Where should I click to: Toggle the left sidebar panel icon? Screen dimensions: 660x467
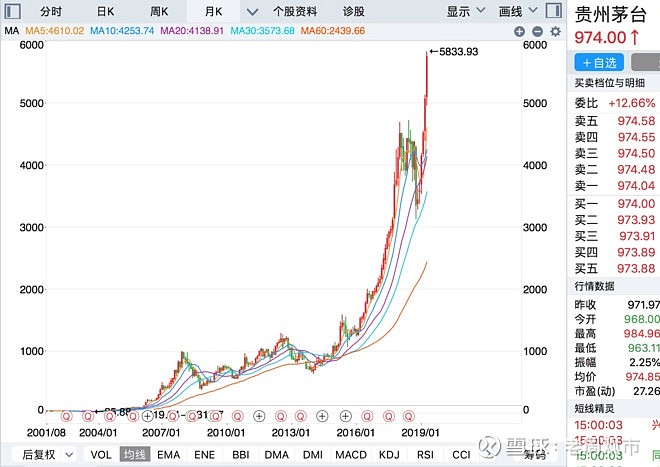[x=12, y=11]
